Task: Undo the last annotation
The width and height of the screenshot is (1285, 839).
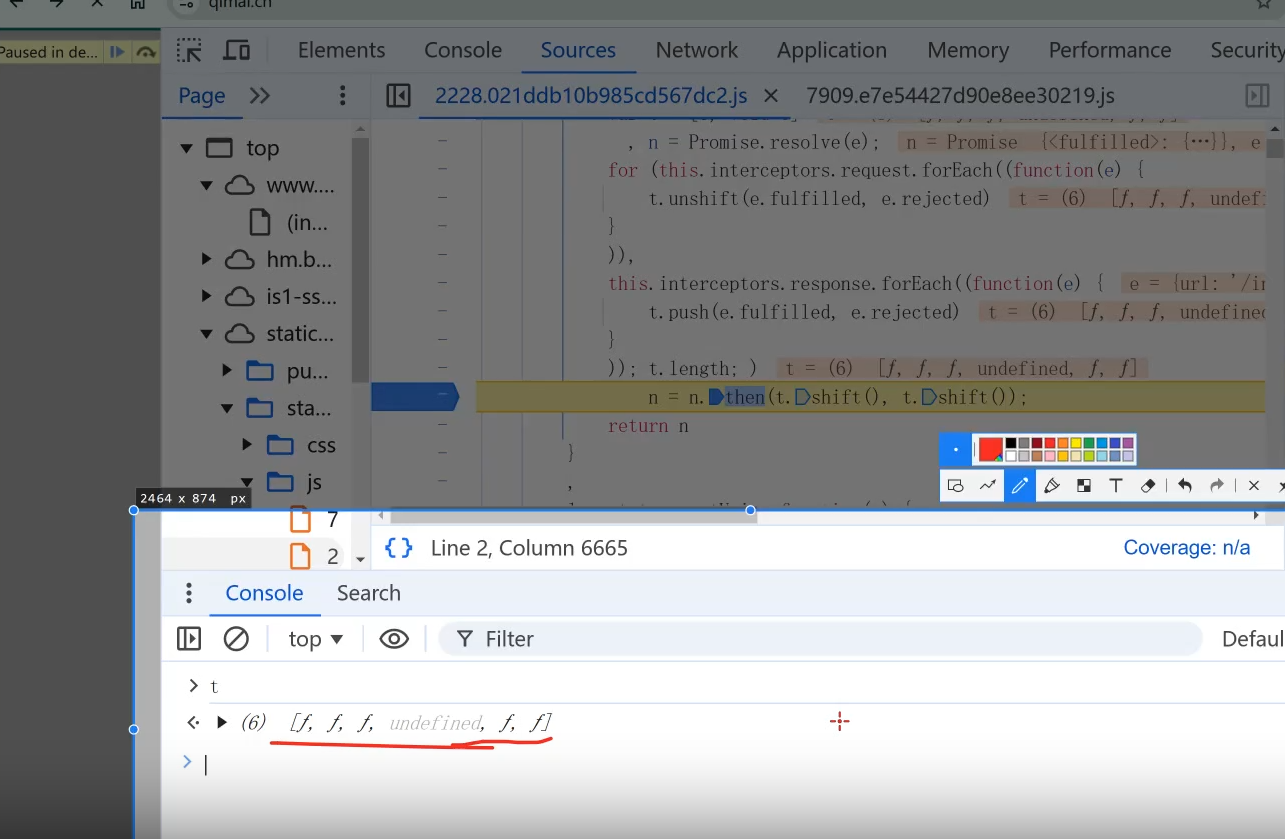Action: (1185, 486)
